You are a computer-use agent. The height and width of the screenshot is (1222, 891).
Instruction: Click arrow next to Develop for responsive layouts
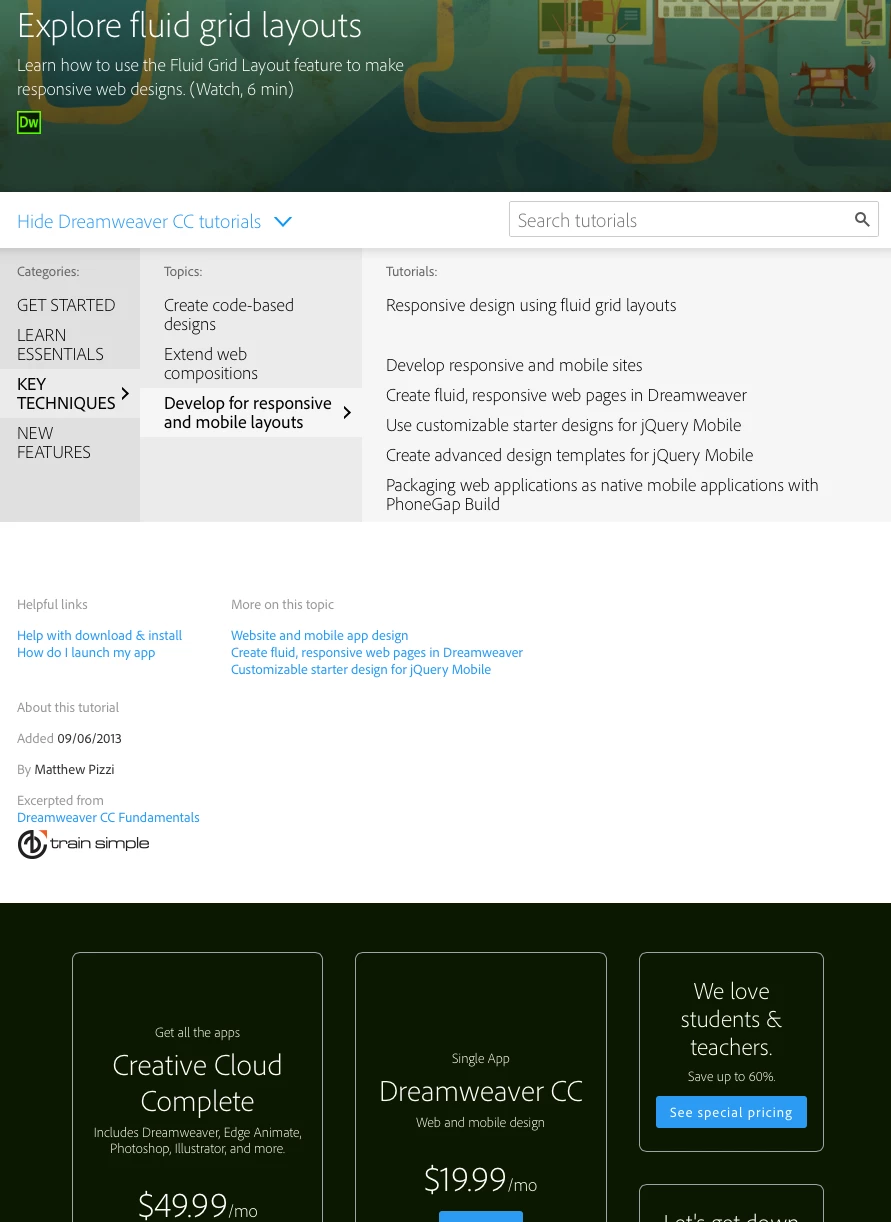pos(347,413)
